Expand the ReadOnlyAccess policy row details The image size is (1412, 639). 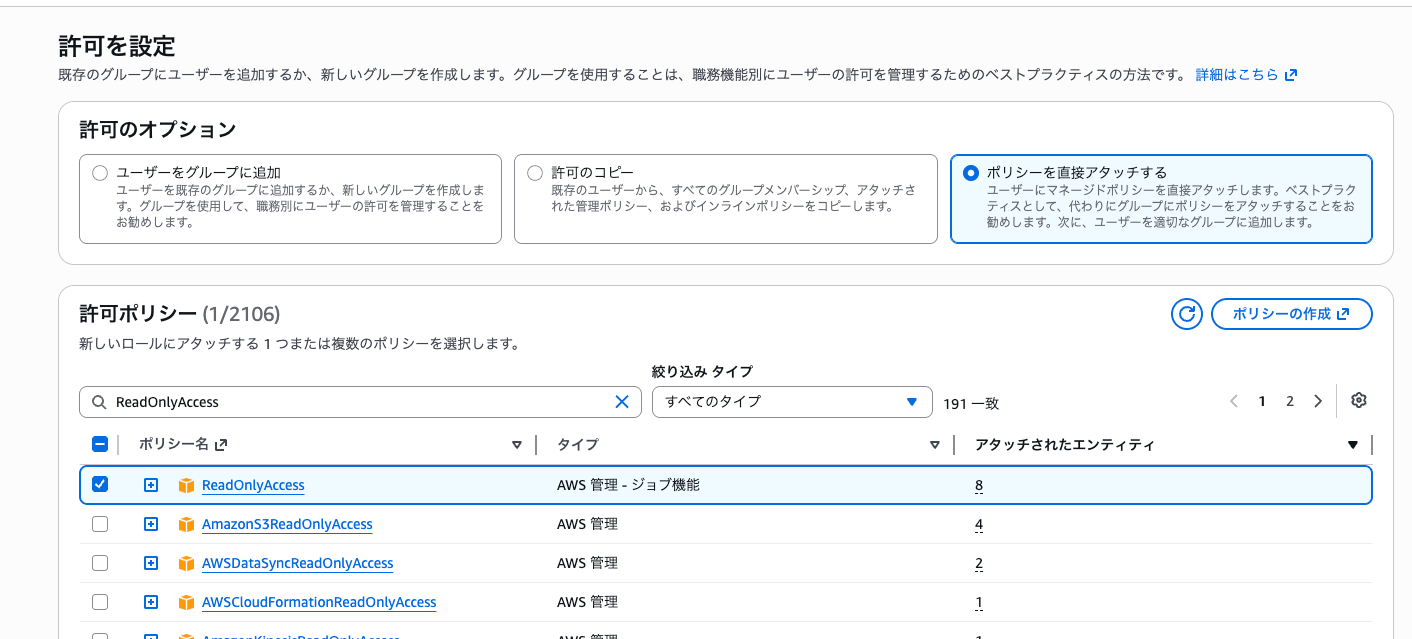point(151,485)
